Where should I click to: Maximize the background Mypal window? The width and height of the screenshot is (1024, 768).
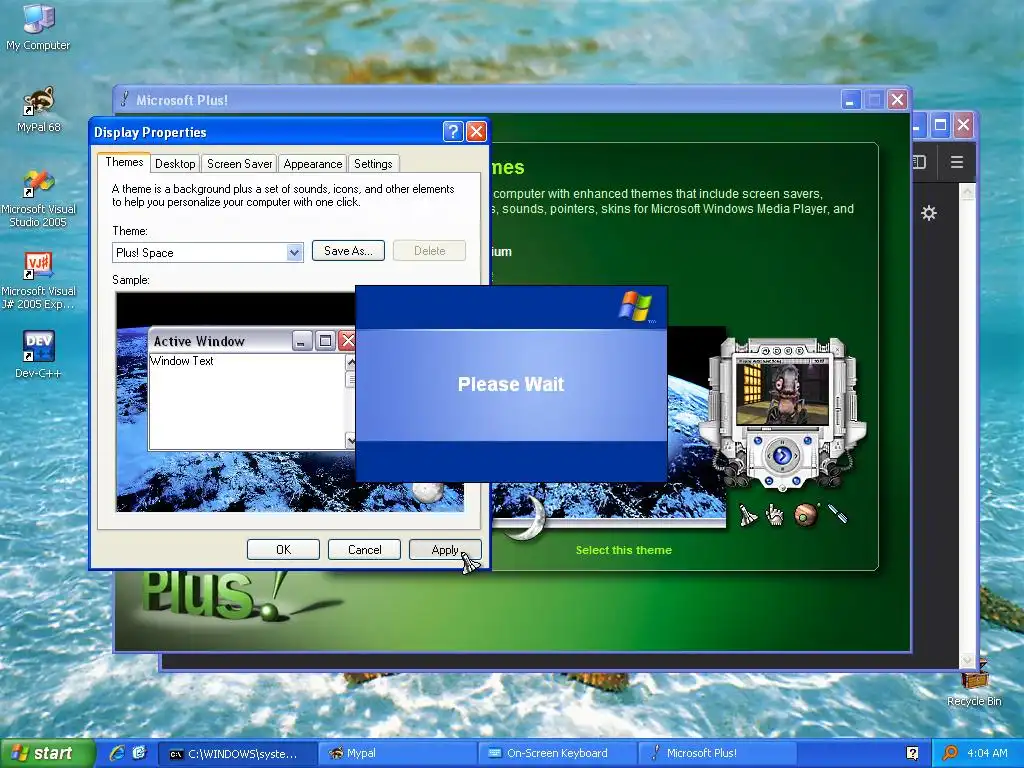pos(940,125)
